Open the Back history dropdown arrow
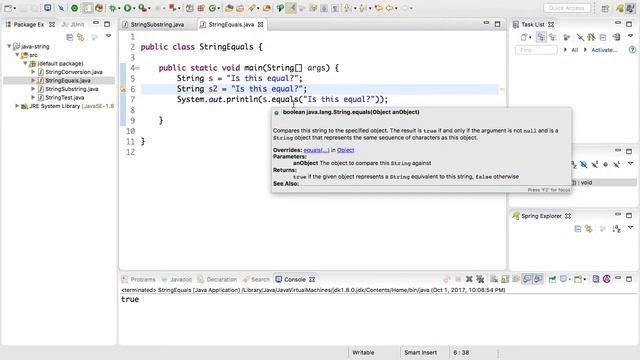The width and height of the screenshot is (640, 360). pos(397,8)
